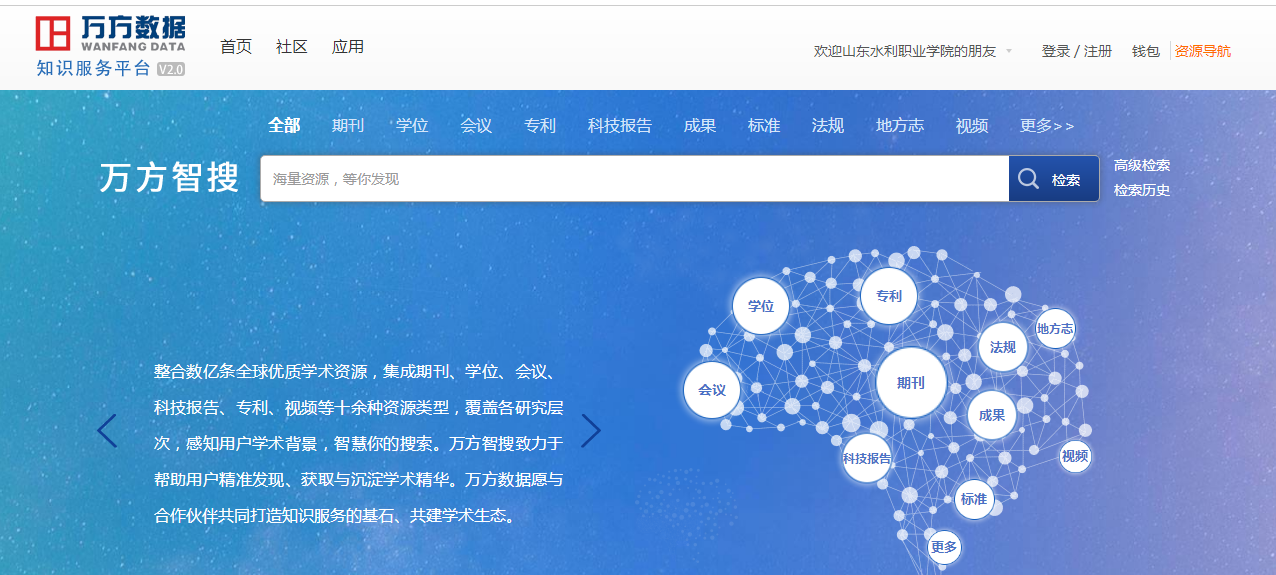Open the 钱包 wallet link
The image size is (1276, 575).
tap(1146, 51)
